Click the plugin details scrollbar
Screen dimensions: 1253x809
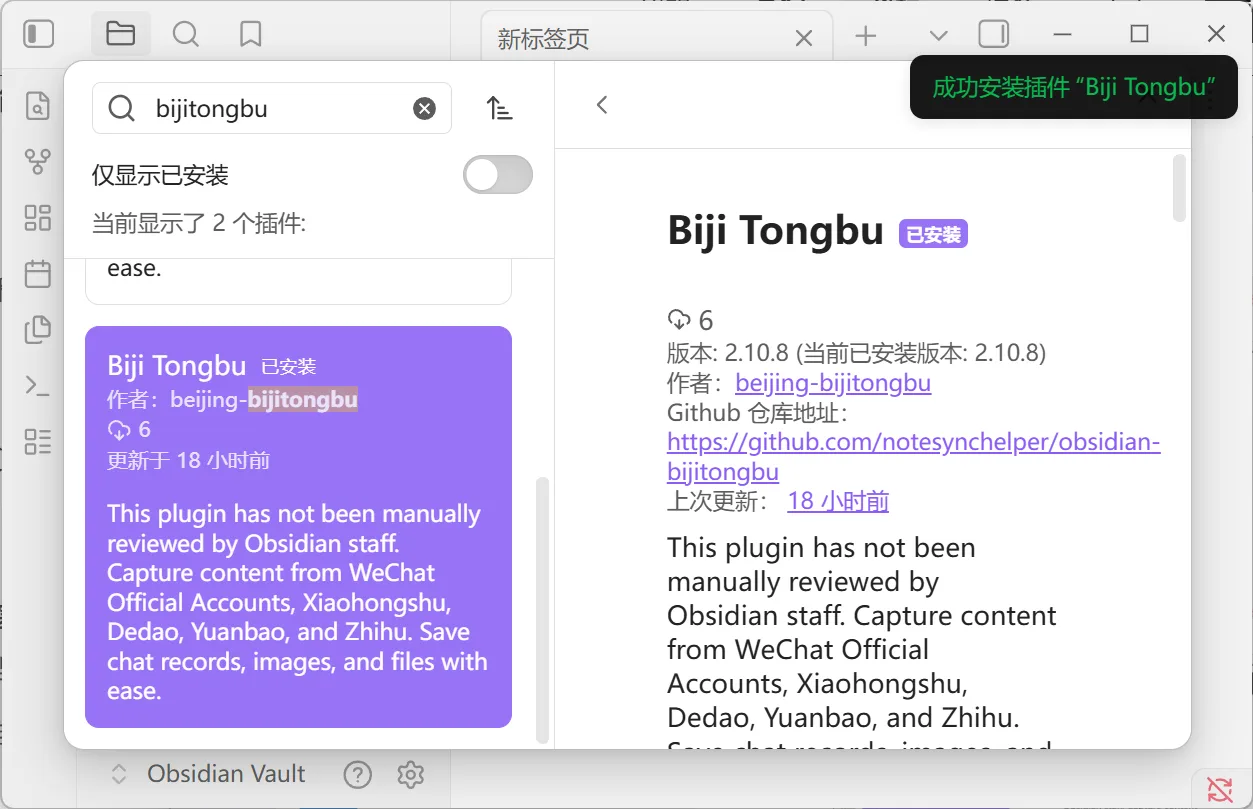tap(1179, 188)
